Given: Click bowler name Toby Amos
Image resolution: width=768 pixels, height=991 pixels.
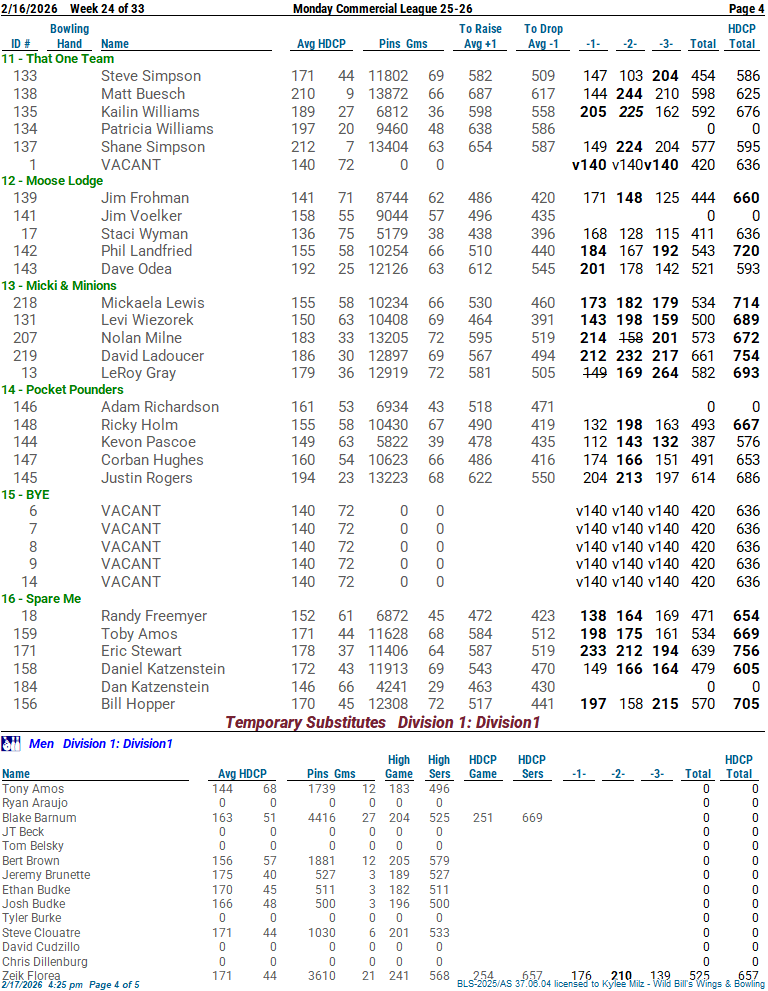Looking at the screenshot, I should point(139,635).
